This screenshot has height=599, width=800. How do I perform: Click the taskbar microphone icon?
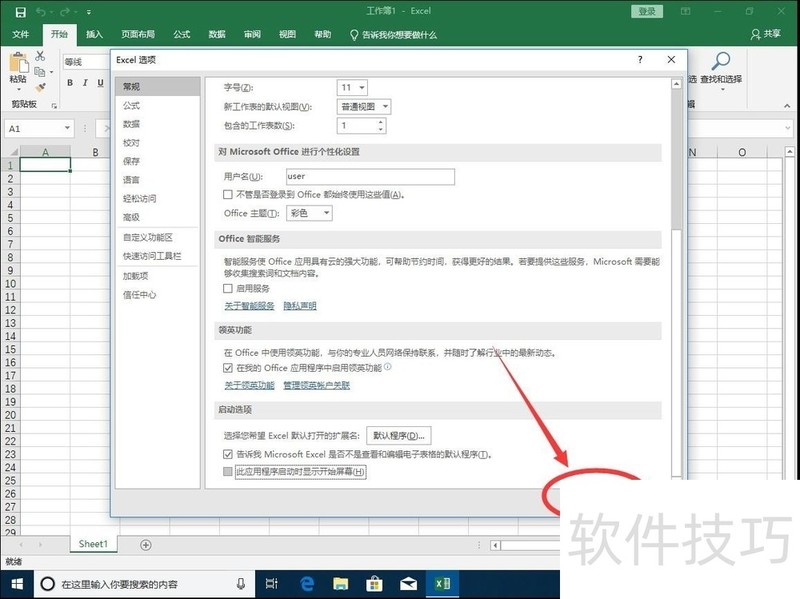coord(241,584)
